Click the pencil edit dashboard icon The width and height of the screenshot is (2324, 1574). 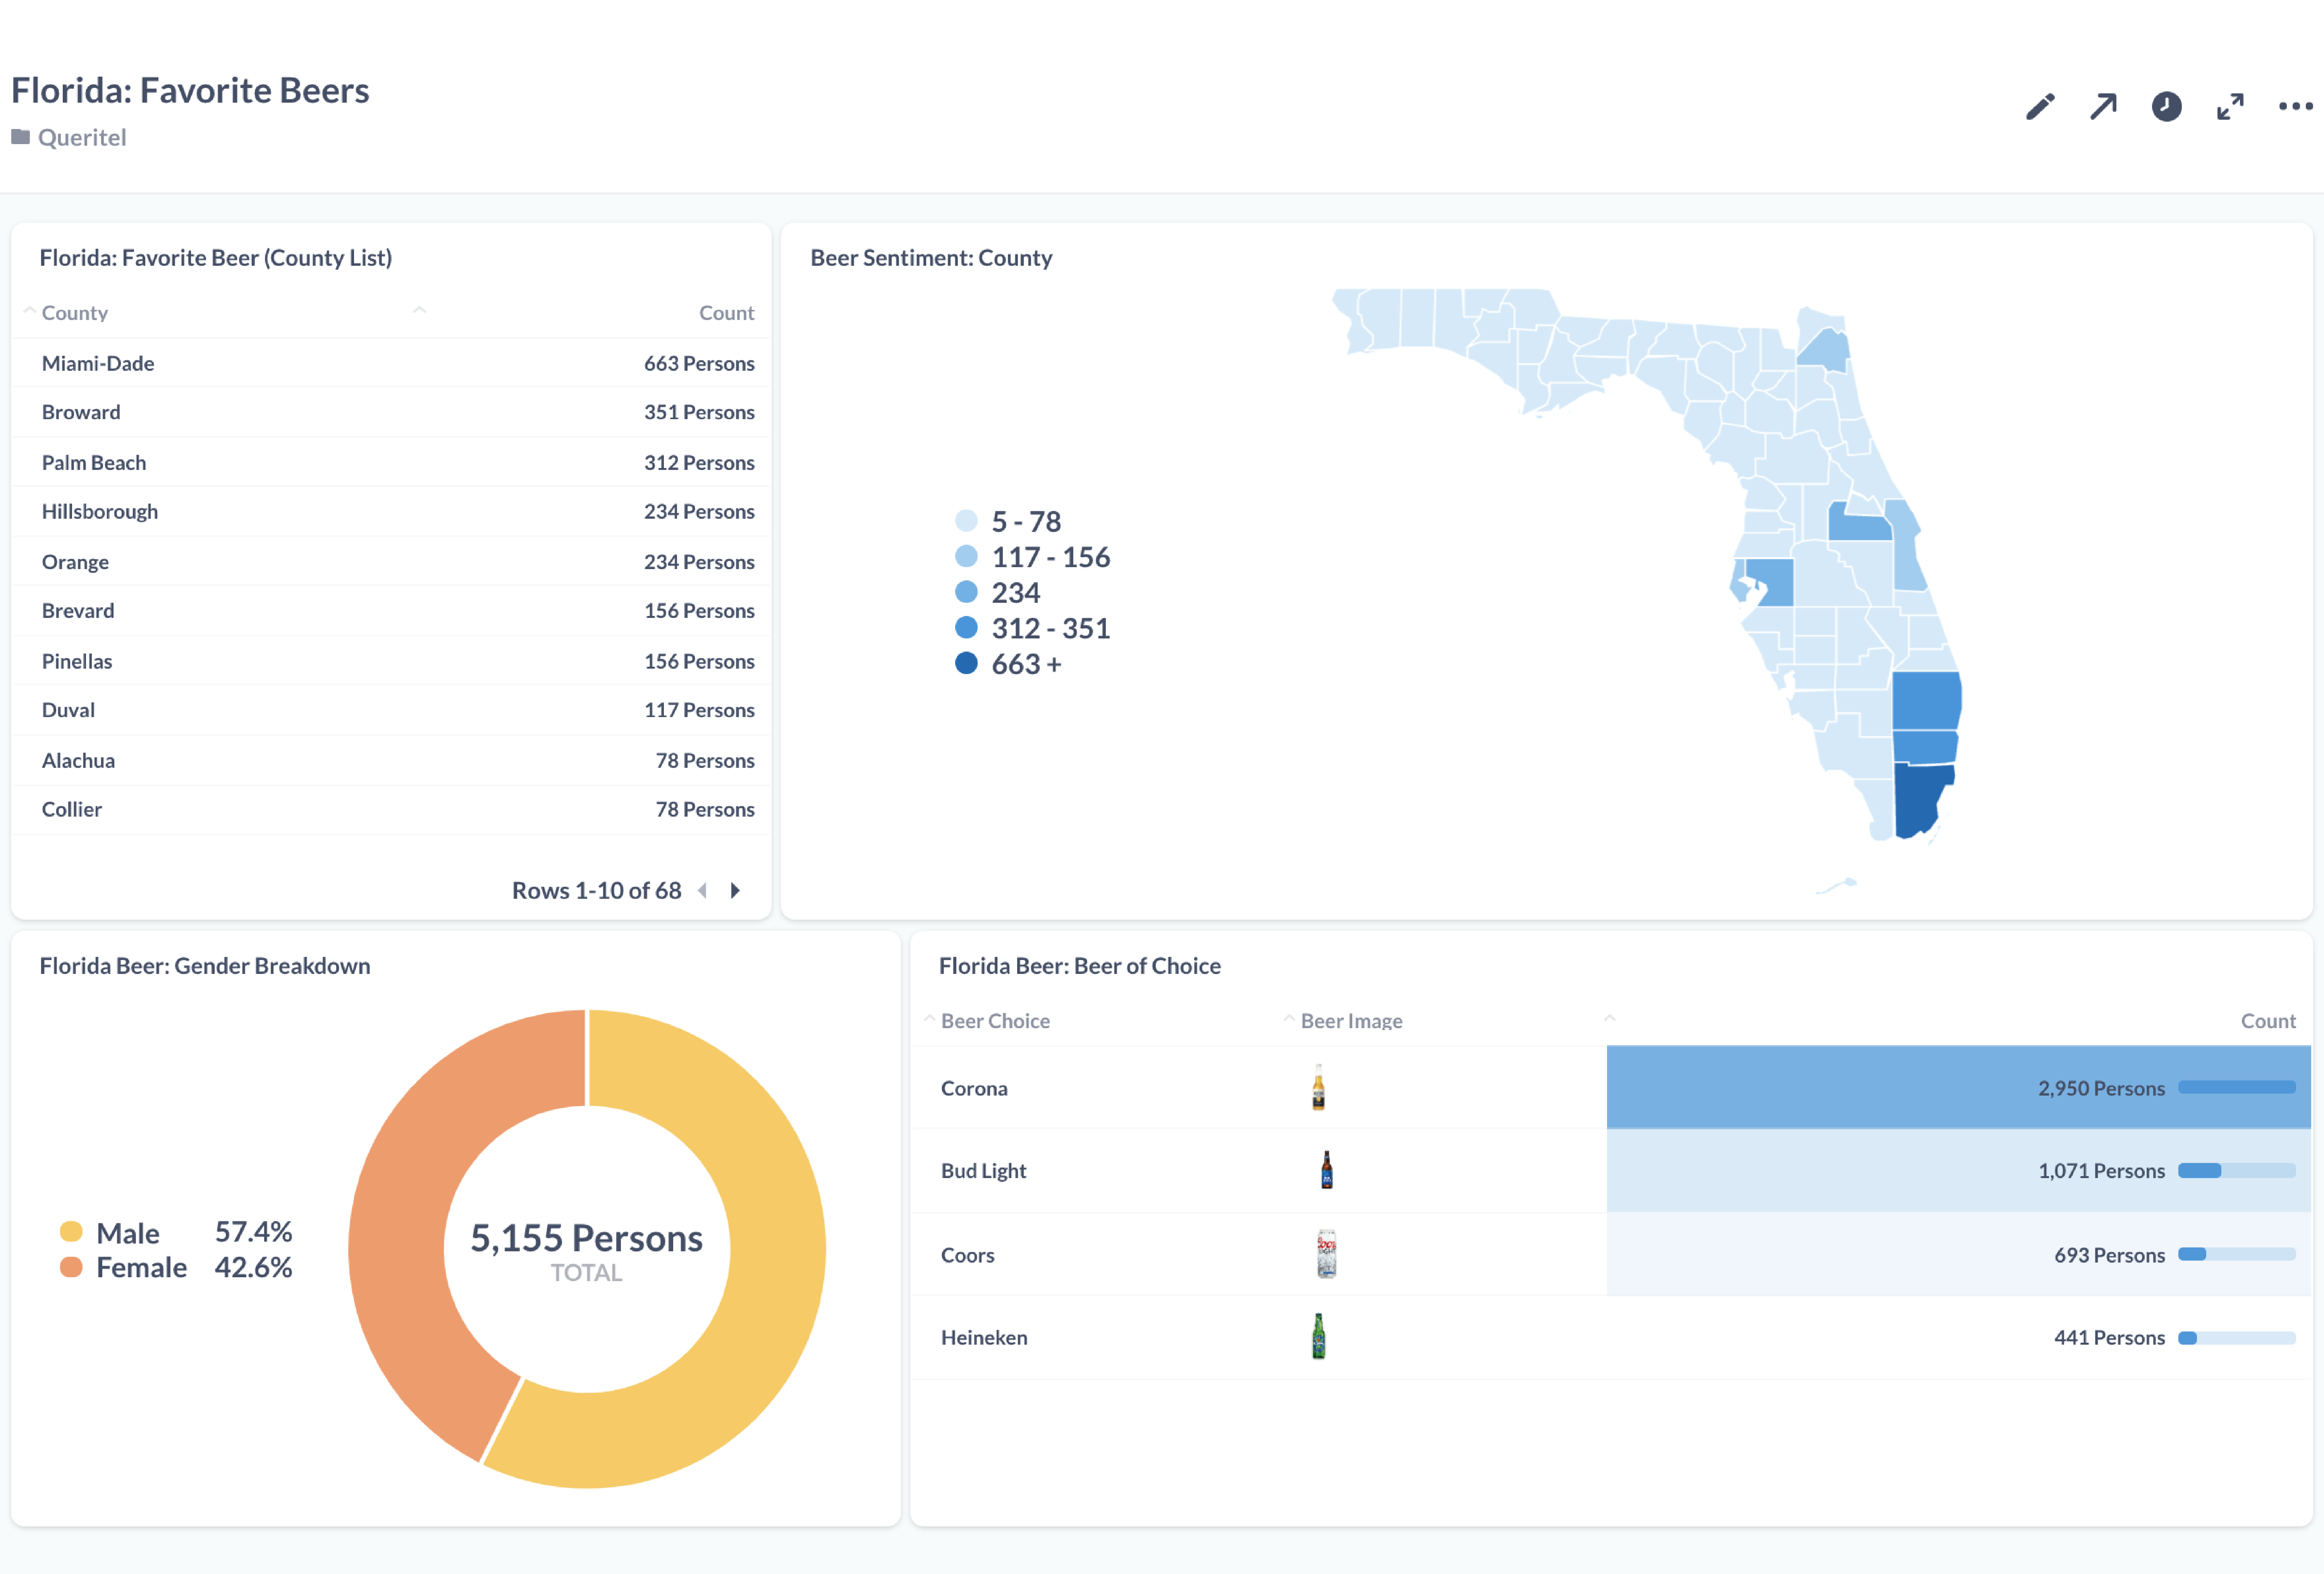click(x=2040, y=106)
